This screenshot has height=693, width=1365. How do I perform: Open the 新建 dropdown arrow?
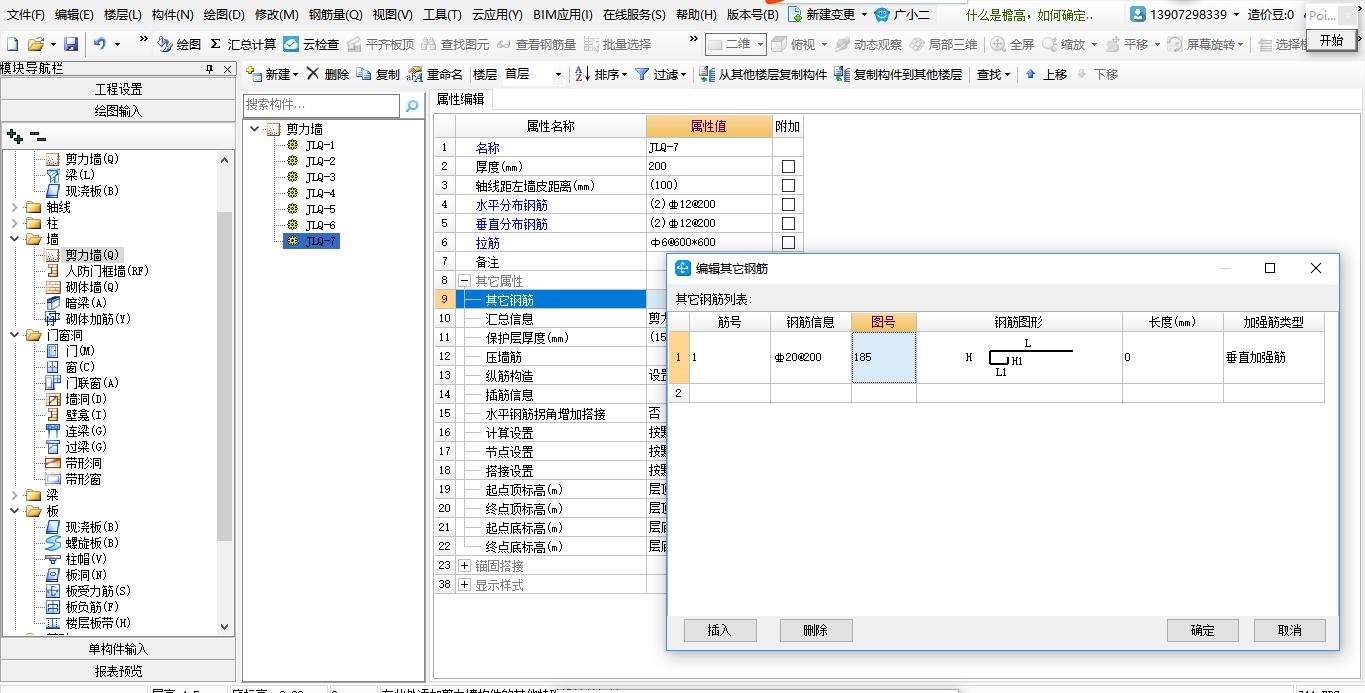tap(296, 75)
